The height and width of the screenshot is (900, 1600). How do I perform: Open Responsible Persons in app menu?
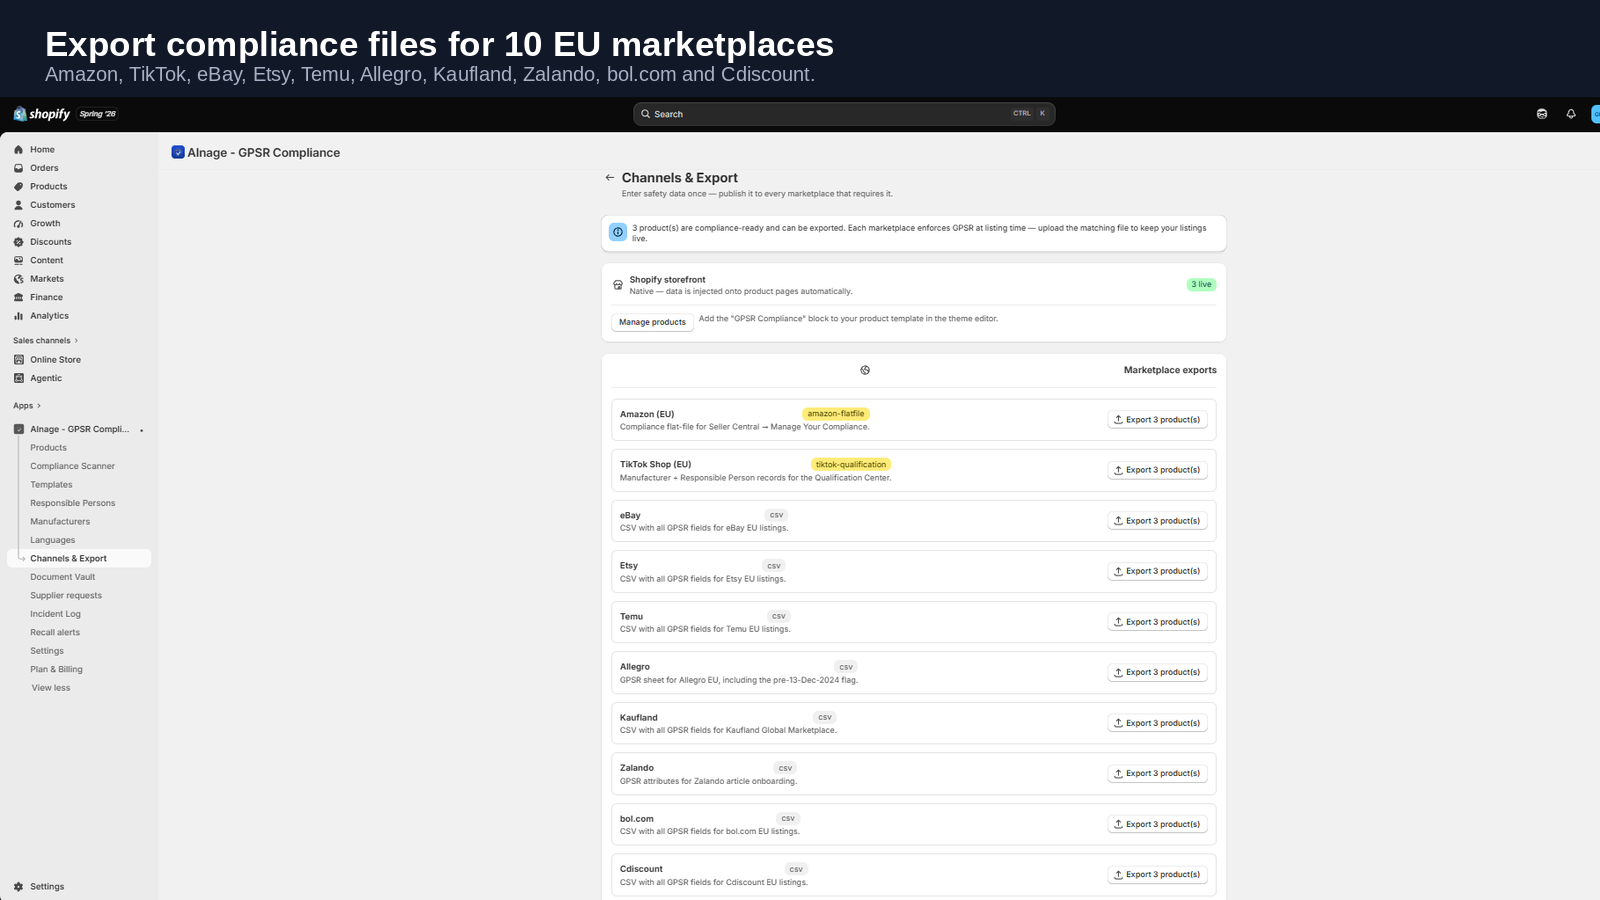pyautogui.click(x=72, y=503)
